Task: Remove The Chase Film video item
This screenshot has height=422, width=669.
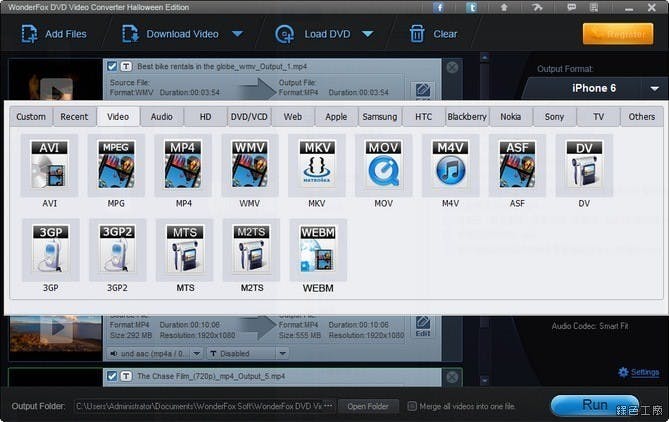Action: click(x=452, y=377)
